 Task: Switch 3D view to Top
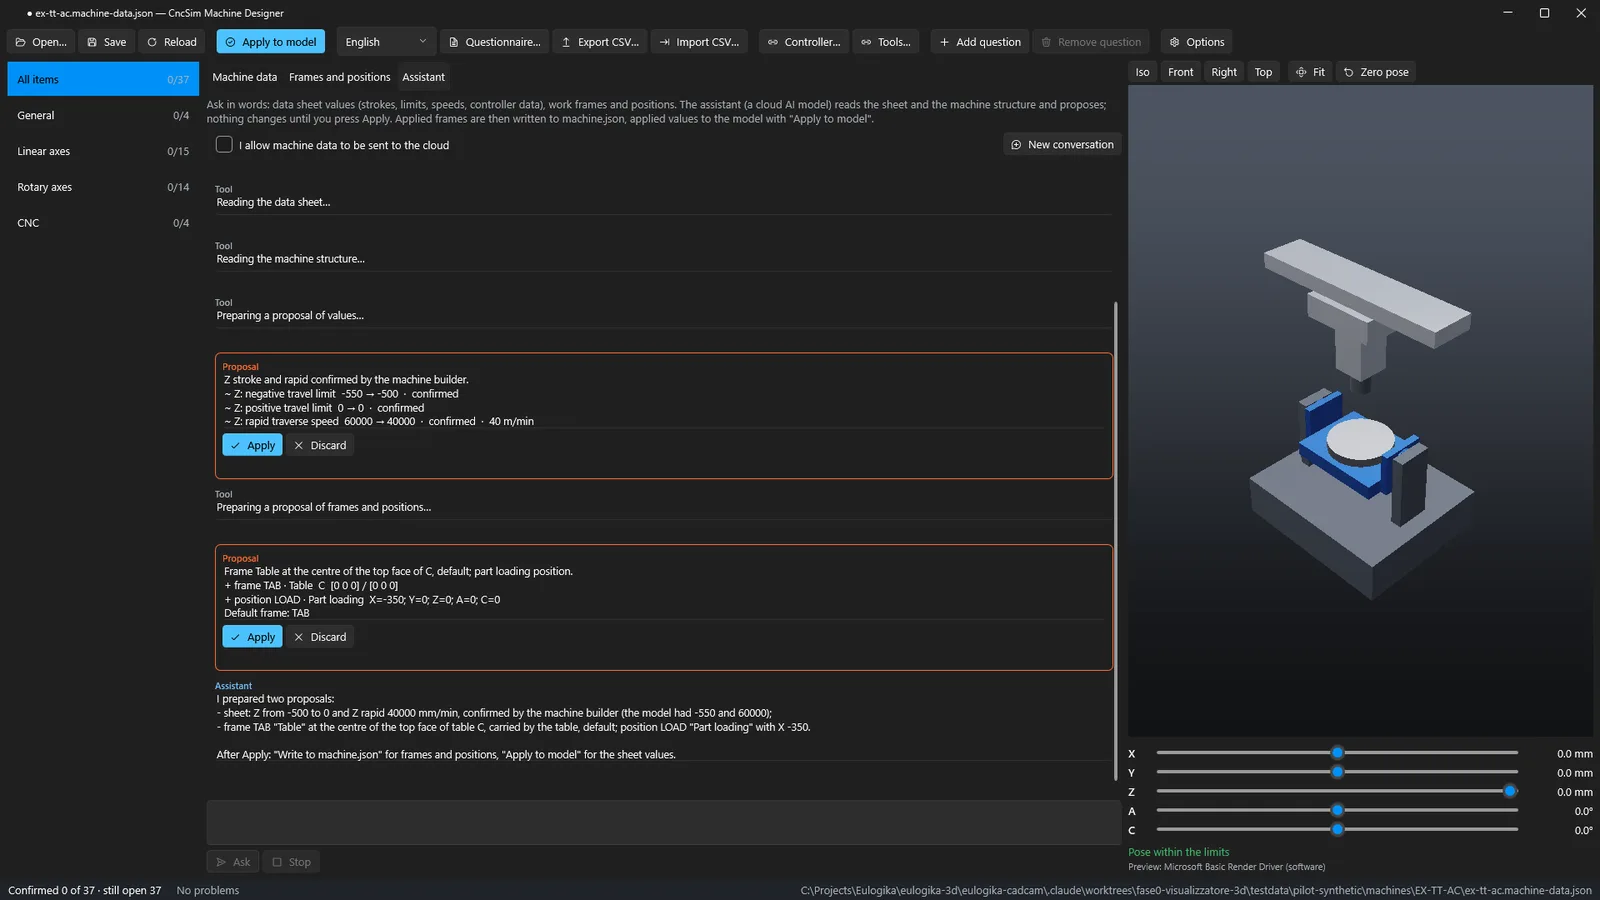(x=1264, y=72)
